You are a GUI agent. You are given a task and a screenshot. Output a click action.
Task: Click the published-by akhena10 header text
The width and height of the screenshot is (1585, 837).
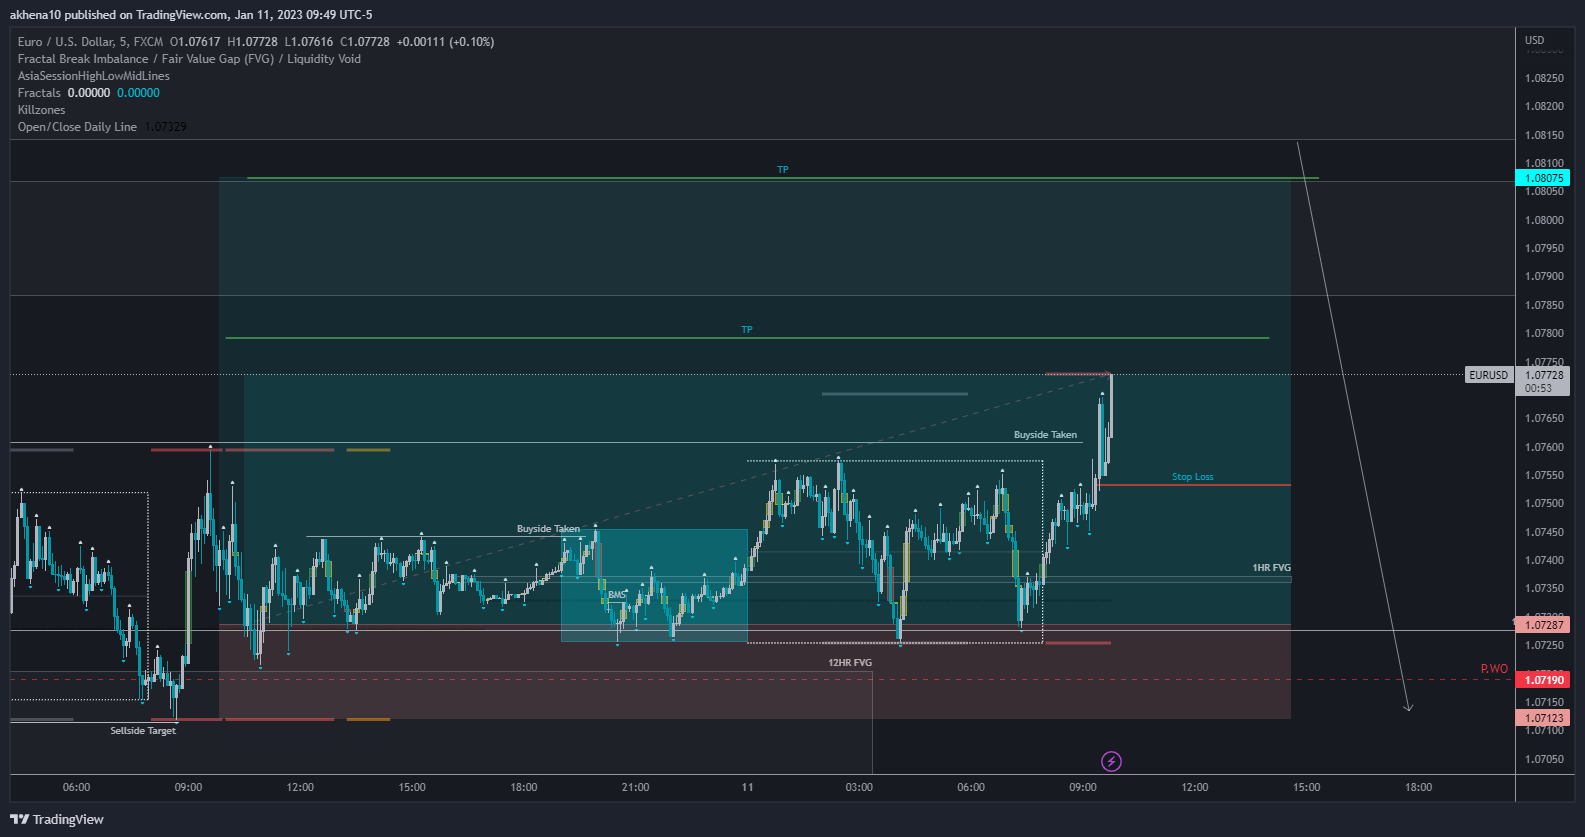(x=191, y=15)
